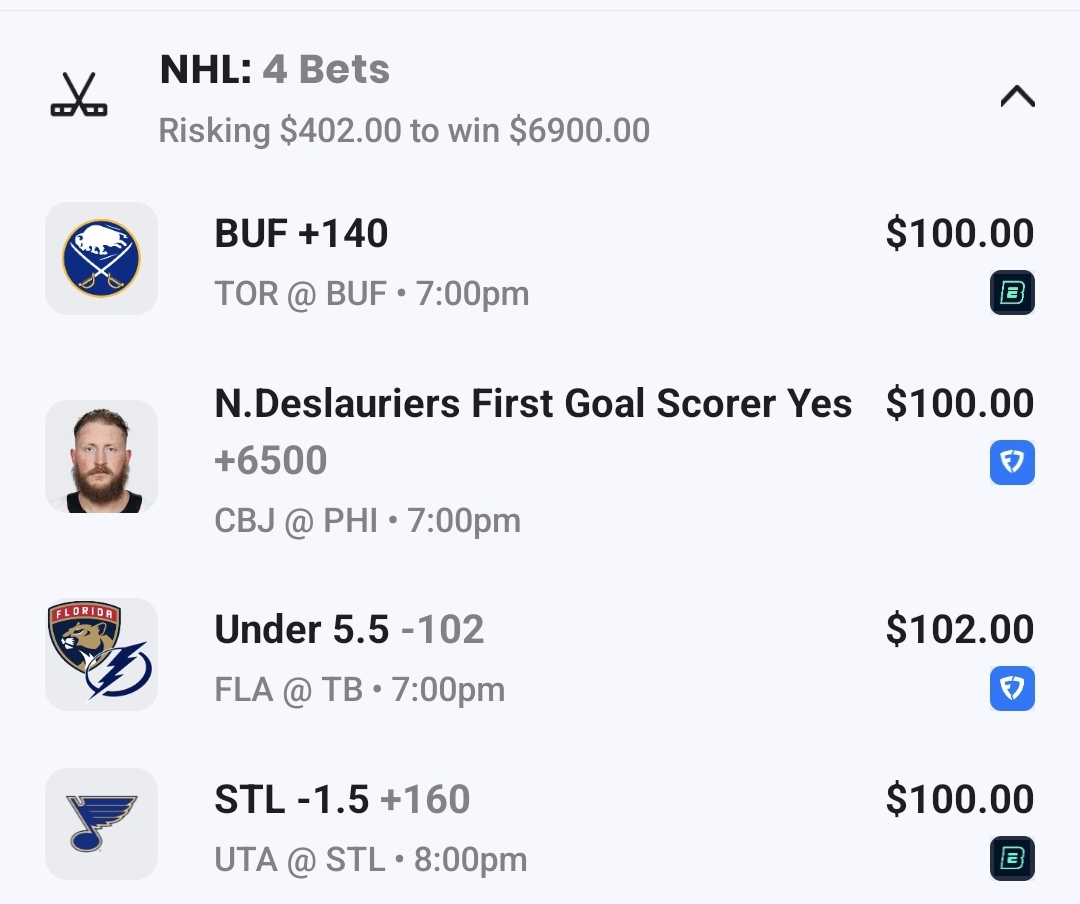
Task: Tap the UTA @ STL 8:00pm matchup
Action: [370, 860]
